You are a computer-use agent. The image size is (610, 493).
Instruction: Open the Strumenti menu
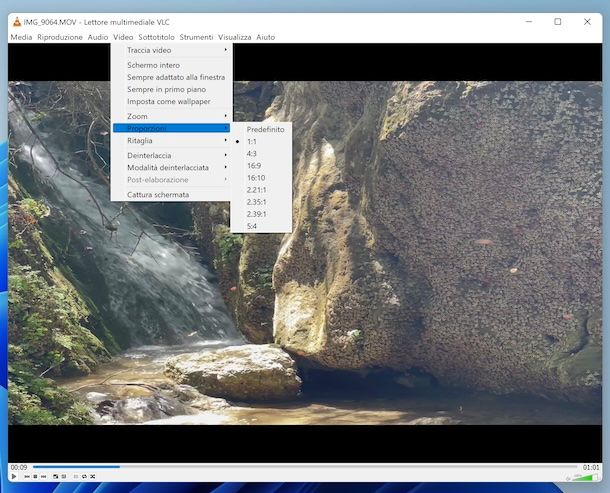[x=196, y=37]
